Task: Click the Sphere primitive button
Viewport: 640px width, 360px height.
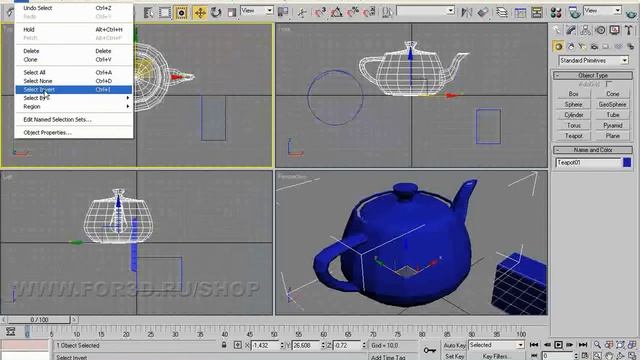Action: 573,104
